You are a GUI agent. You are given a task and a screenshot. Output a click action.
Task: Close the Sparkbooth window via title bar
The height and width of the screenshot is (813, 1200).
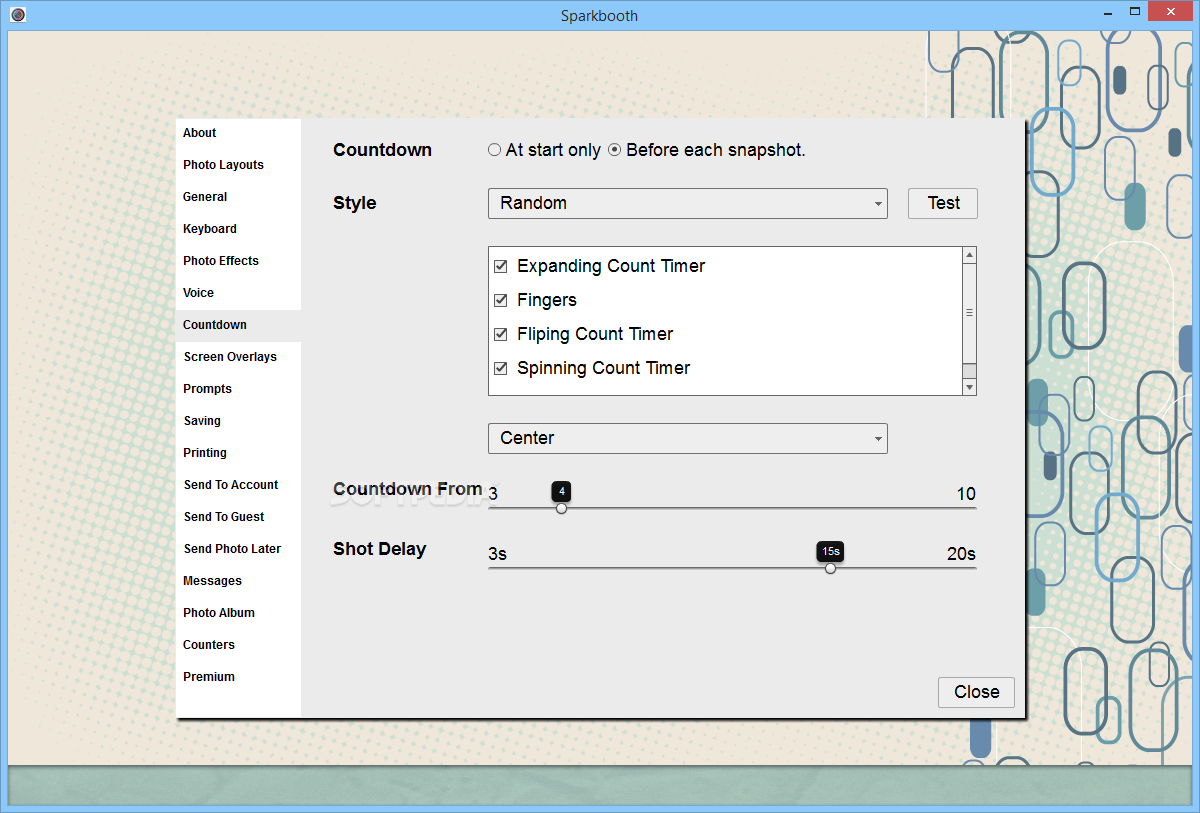pyautogui.click(x=1169, y=13)
